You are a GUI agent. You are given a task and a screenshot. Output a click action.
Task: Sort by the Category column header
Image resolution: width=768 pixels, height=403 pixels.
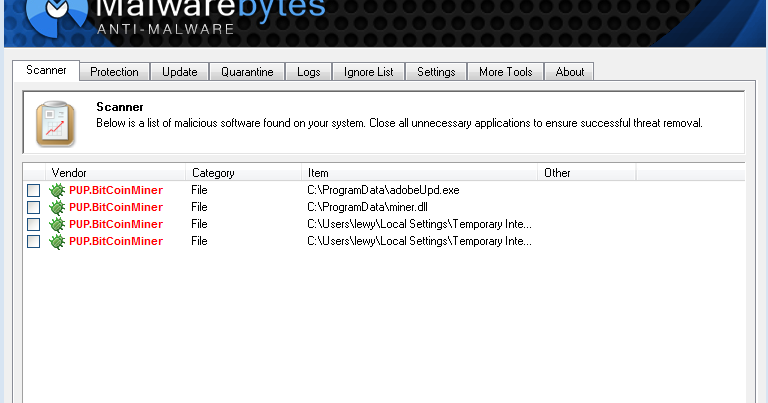(x=243, y=173)
